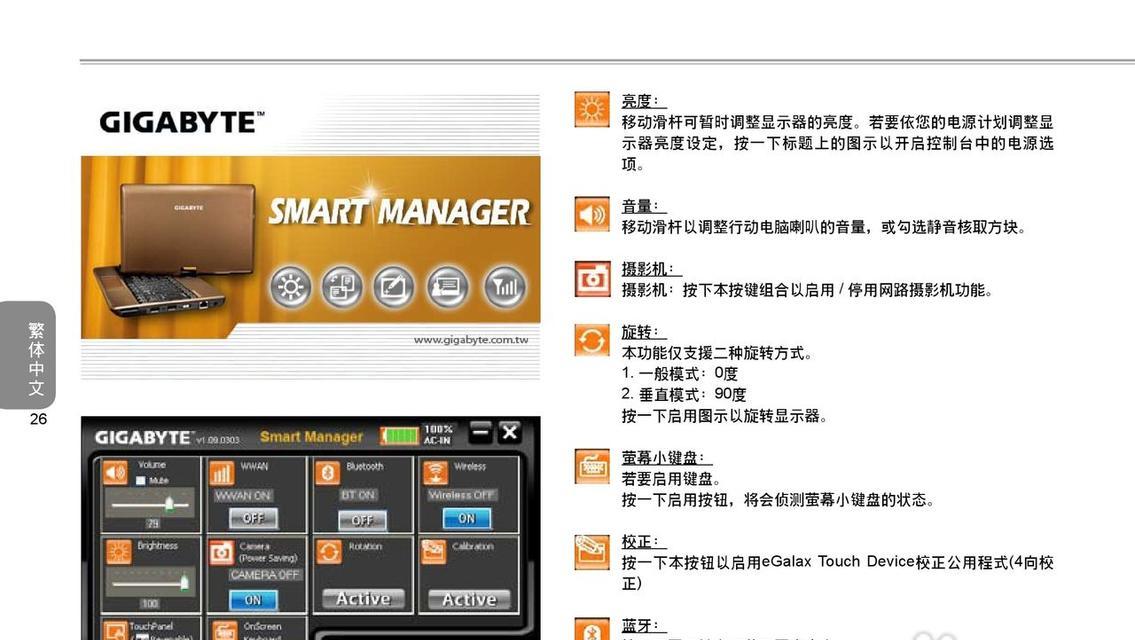Click the Brightness sun icon in Smart Manager
This screenshot has width=1135, height=640.
coord(118,552)
